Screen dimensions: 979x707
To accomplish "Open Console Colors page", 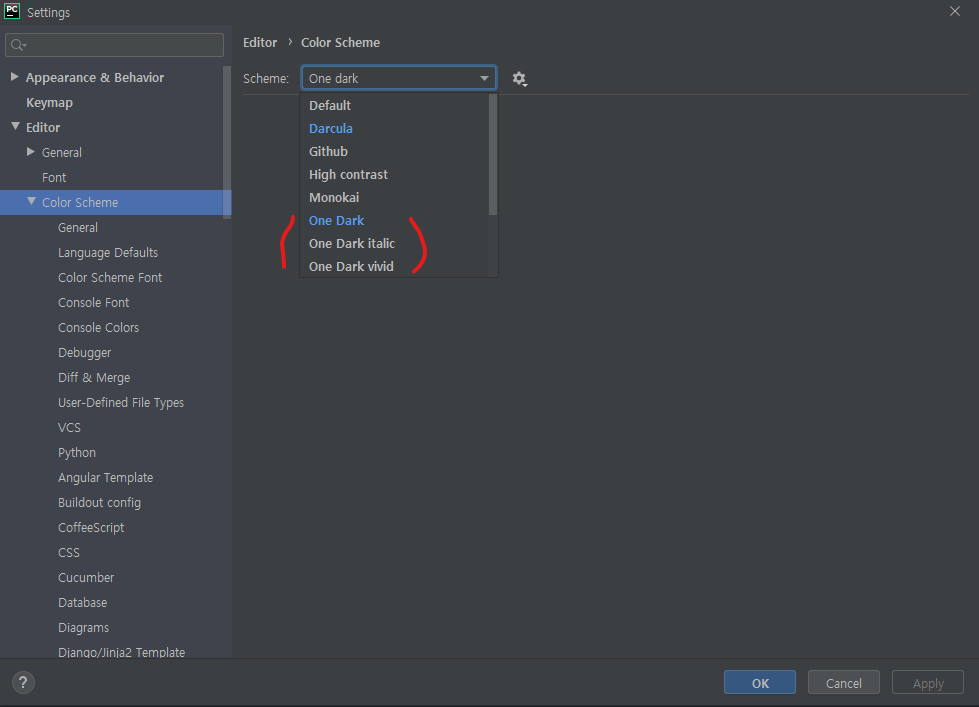I will pyautogui.click(x=99, y=327).
